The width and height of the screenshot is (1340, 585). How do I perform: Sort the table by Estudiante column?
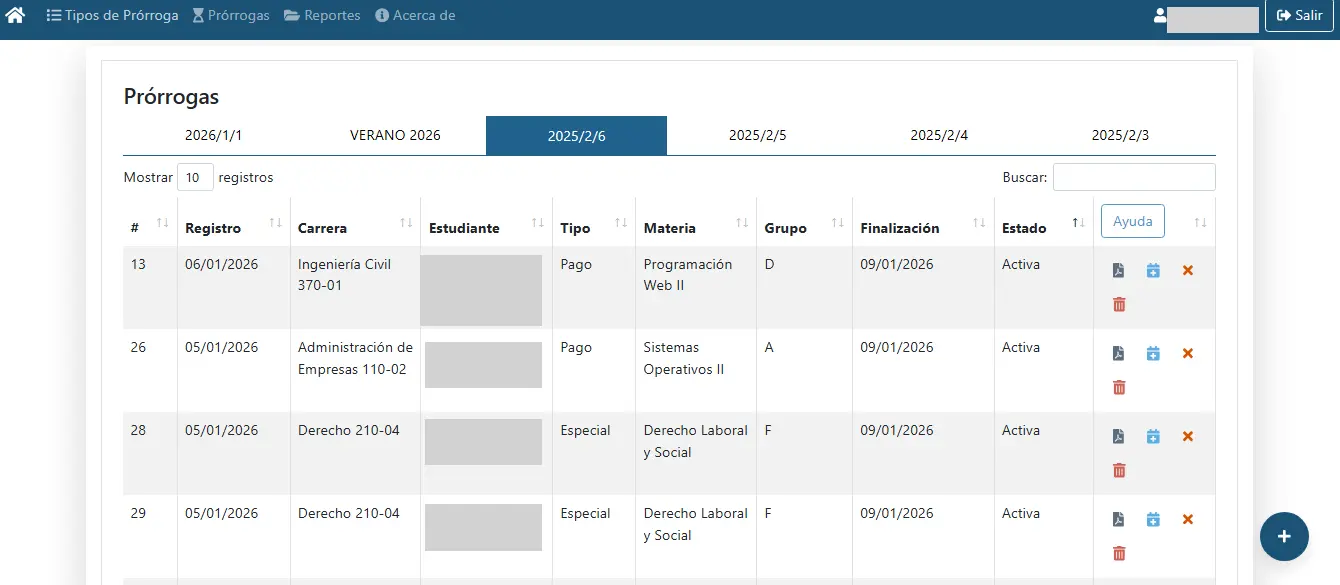486,222
